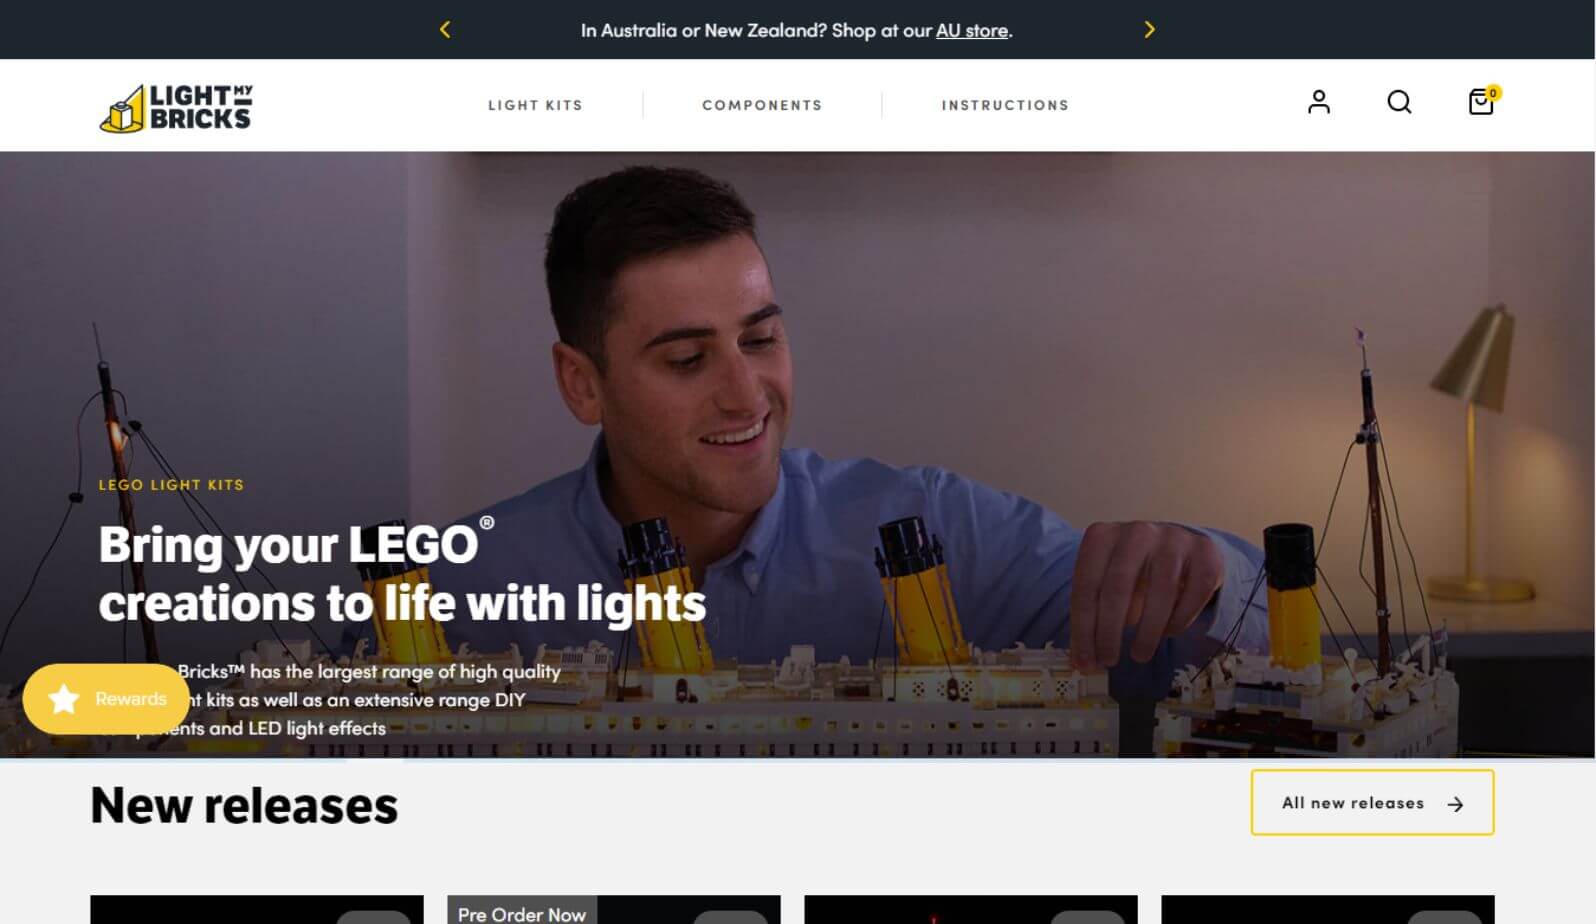Click the Light My Bricks logo
The image size is (1596, 924).
click(176, 107)
